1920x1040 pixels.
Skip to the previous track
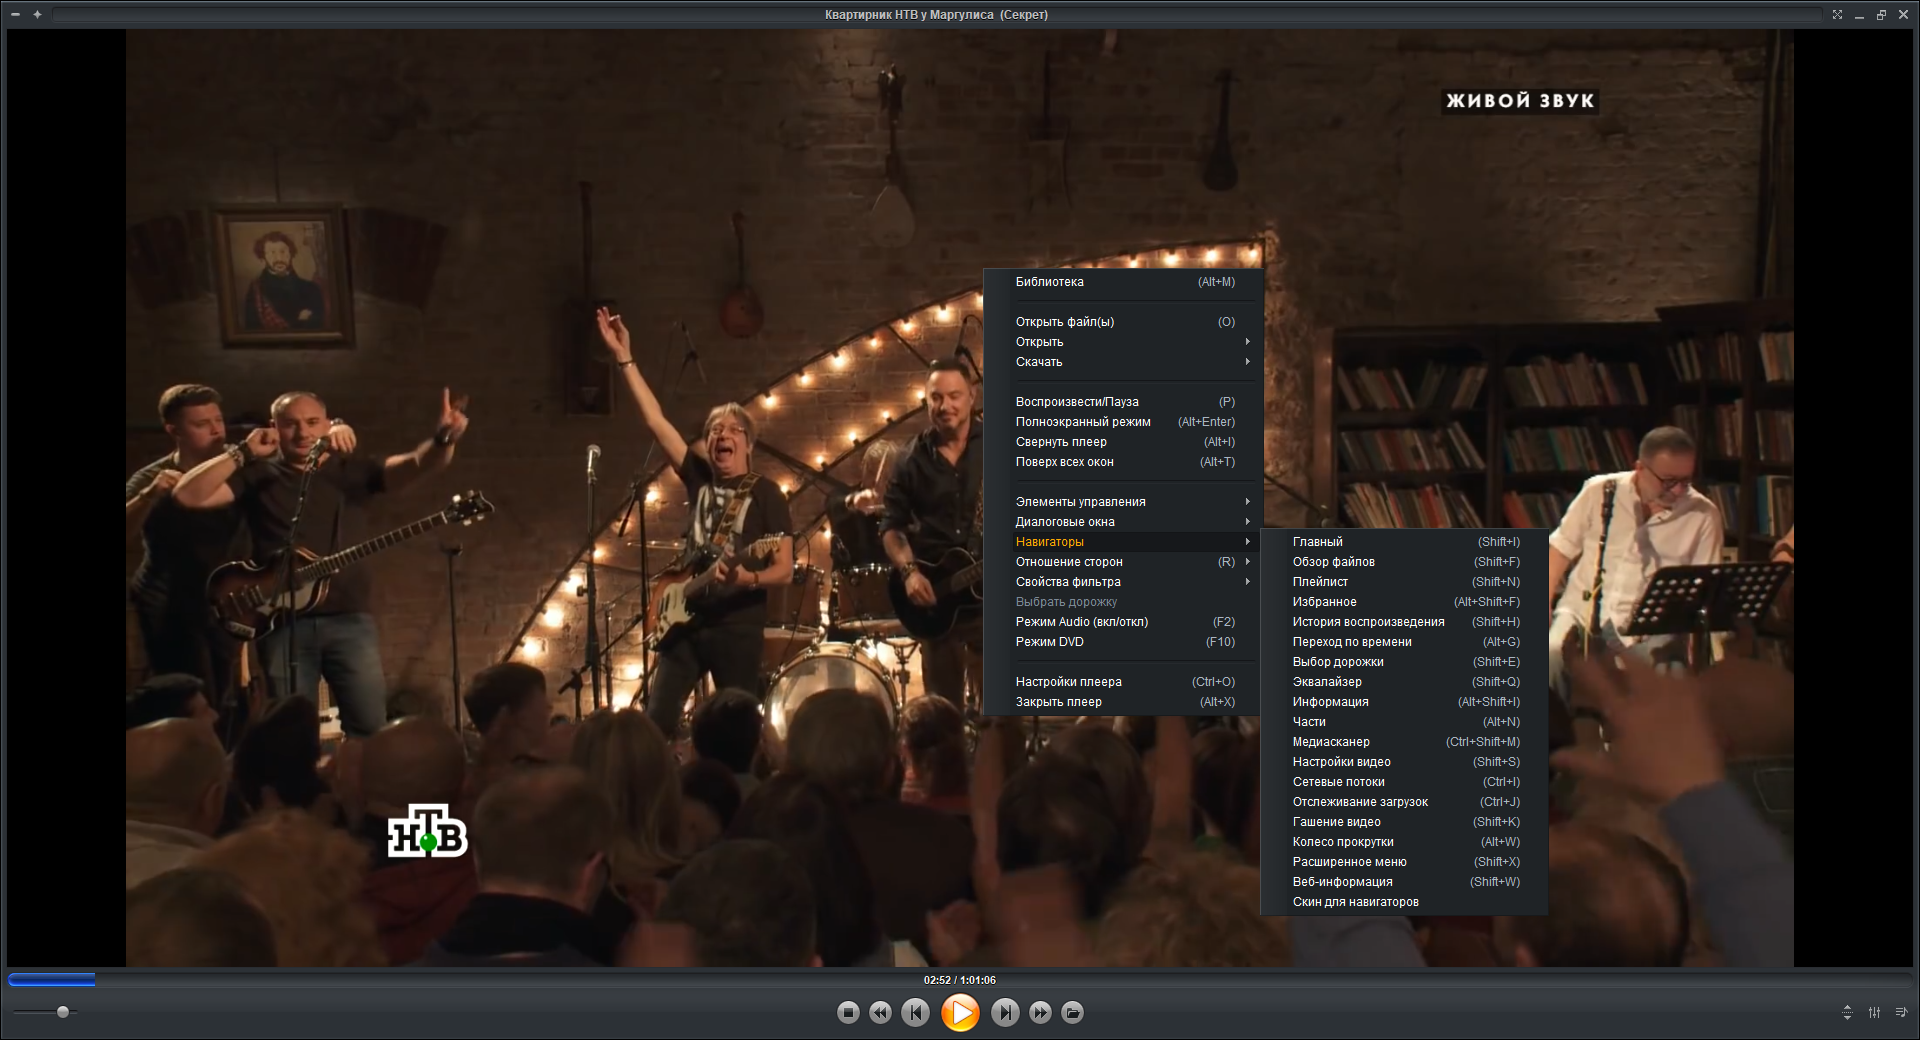pyautogui.click(x=915, y=1013)
